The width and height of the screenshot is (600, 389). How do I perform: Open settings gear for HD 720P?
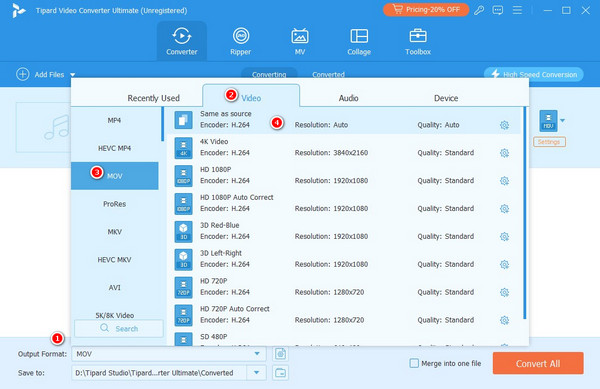(x=504, y=293)
